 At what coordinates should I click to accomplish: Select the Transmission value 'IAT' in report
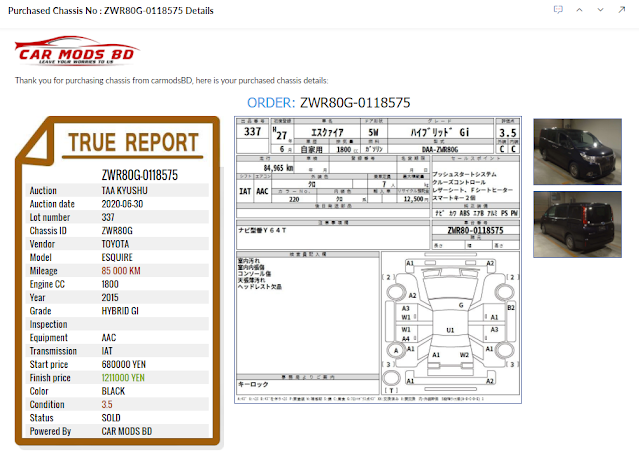pyautogui.click(x=107, y=351)
